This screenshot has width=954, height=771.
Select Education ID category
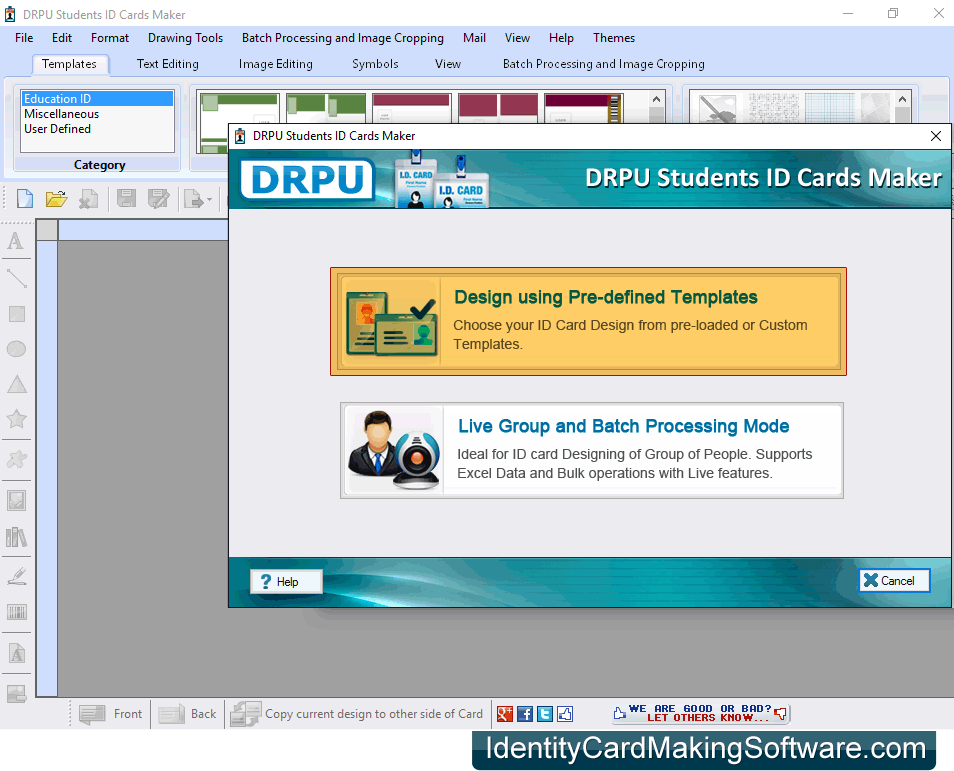tap(97, 99)
